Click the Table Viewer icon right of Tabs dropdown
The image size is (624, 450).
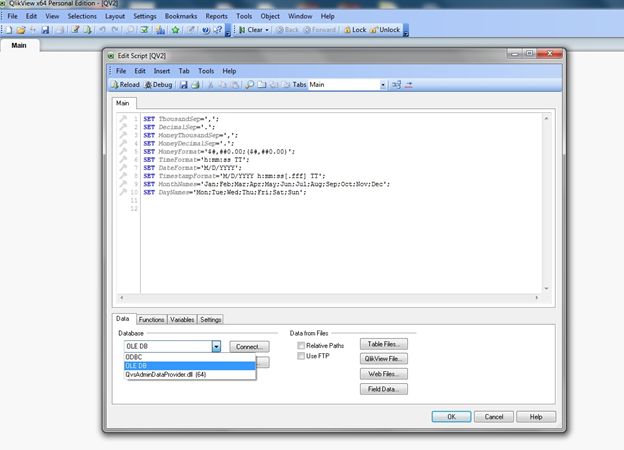[396, 85]
